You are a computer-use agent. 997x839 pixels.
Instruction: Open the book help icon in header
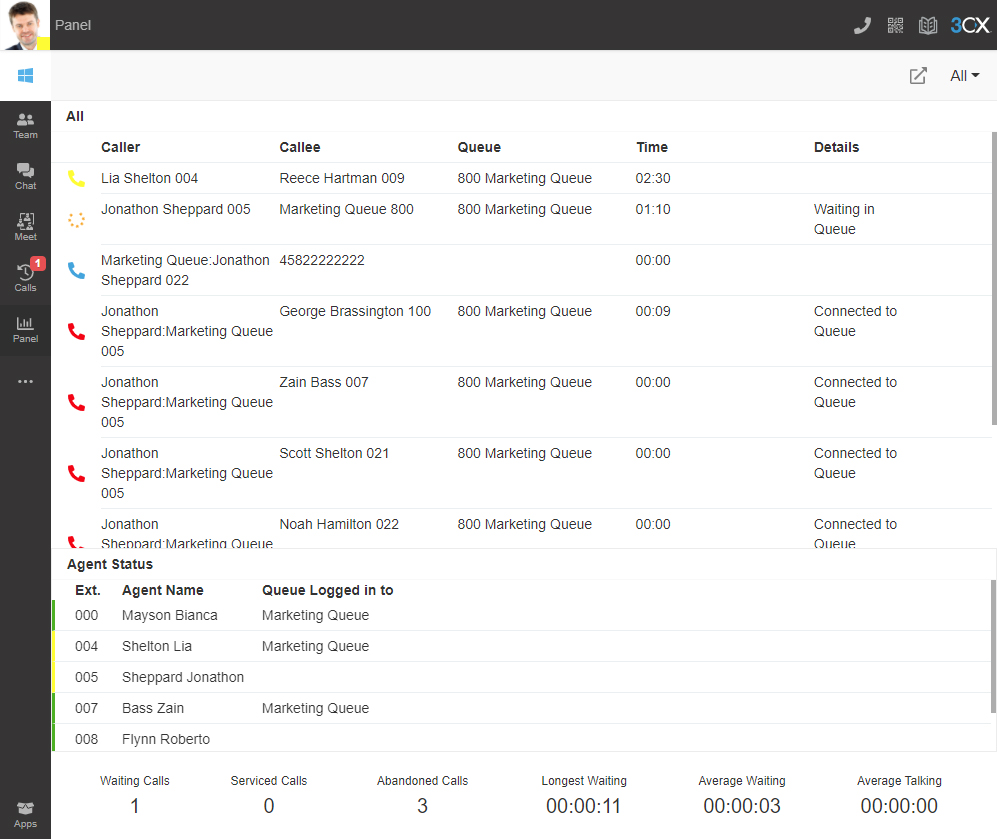928,25
